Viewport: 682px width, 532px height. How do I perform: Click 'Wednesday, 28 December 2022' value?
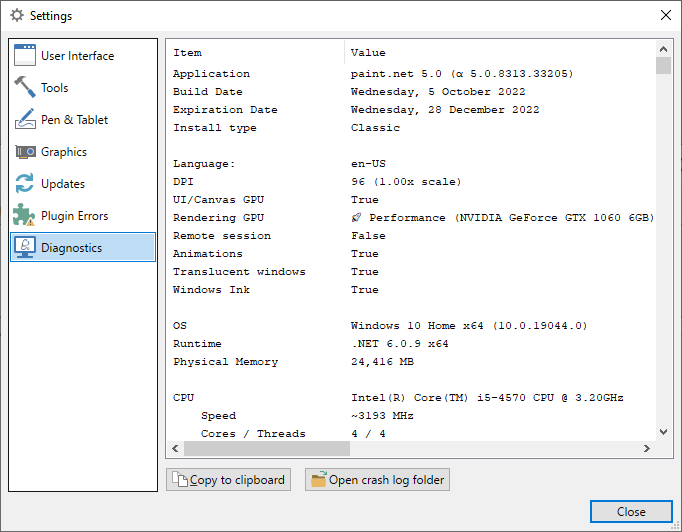click(445, 110)
